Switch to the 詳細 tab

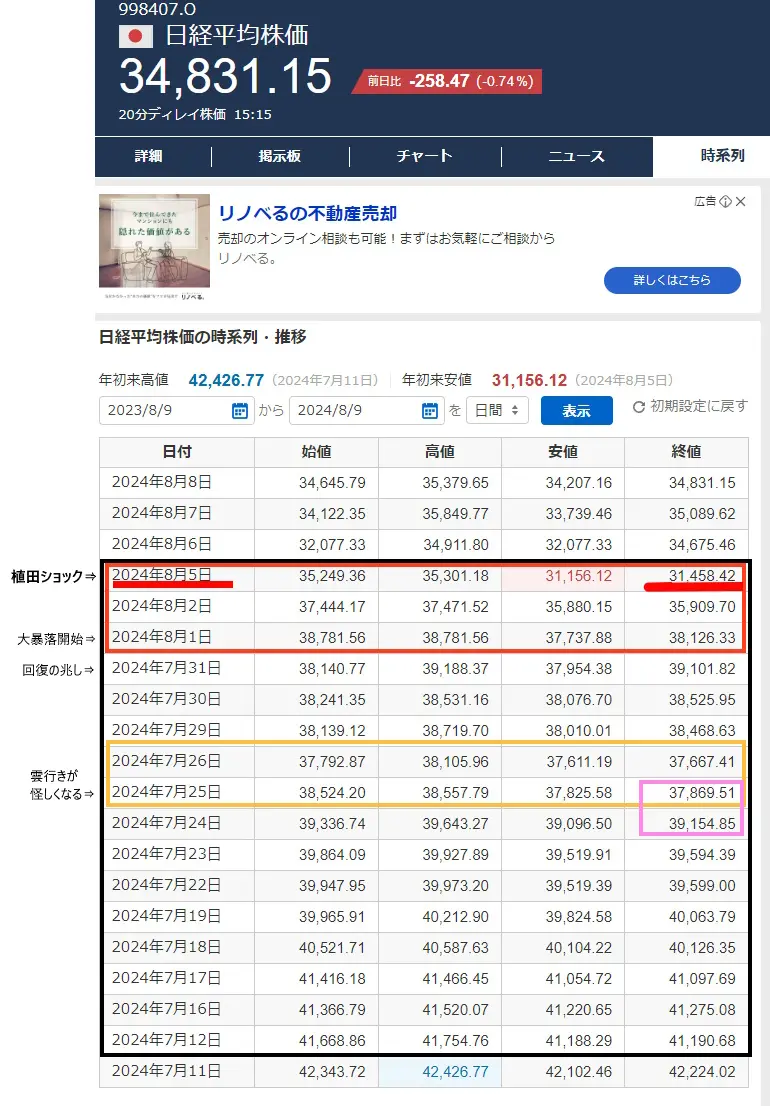coord(148,156)
